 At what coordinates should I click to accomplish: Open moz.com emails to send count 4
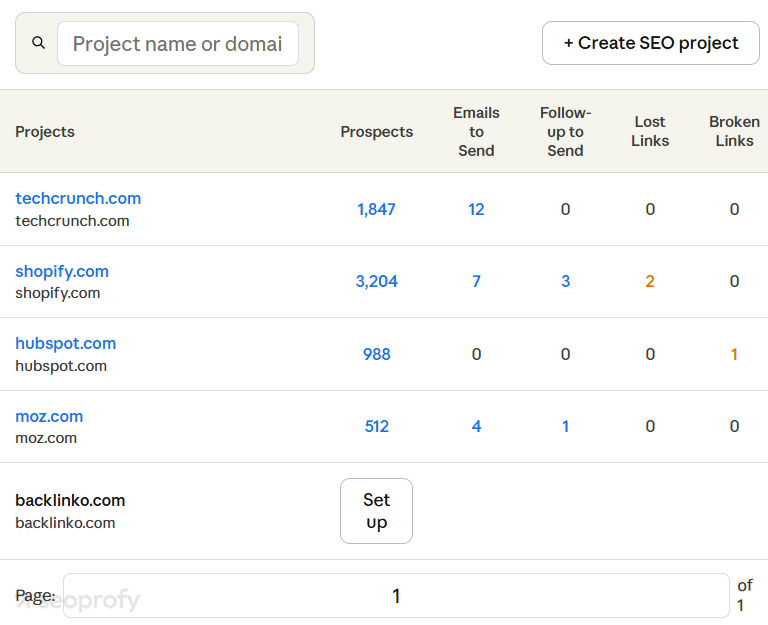pos(476,427)
